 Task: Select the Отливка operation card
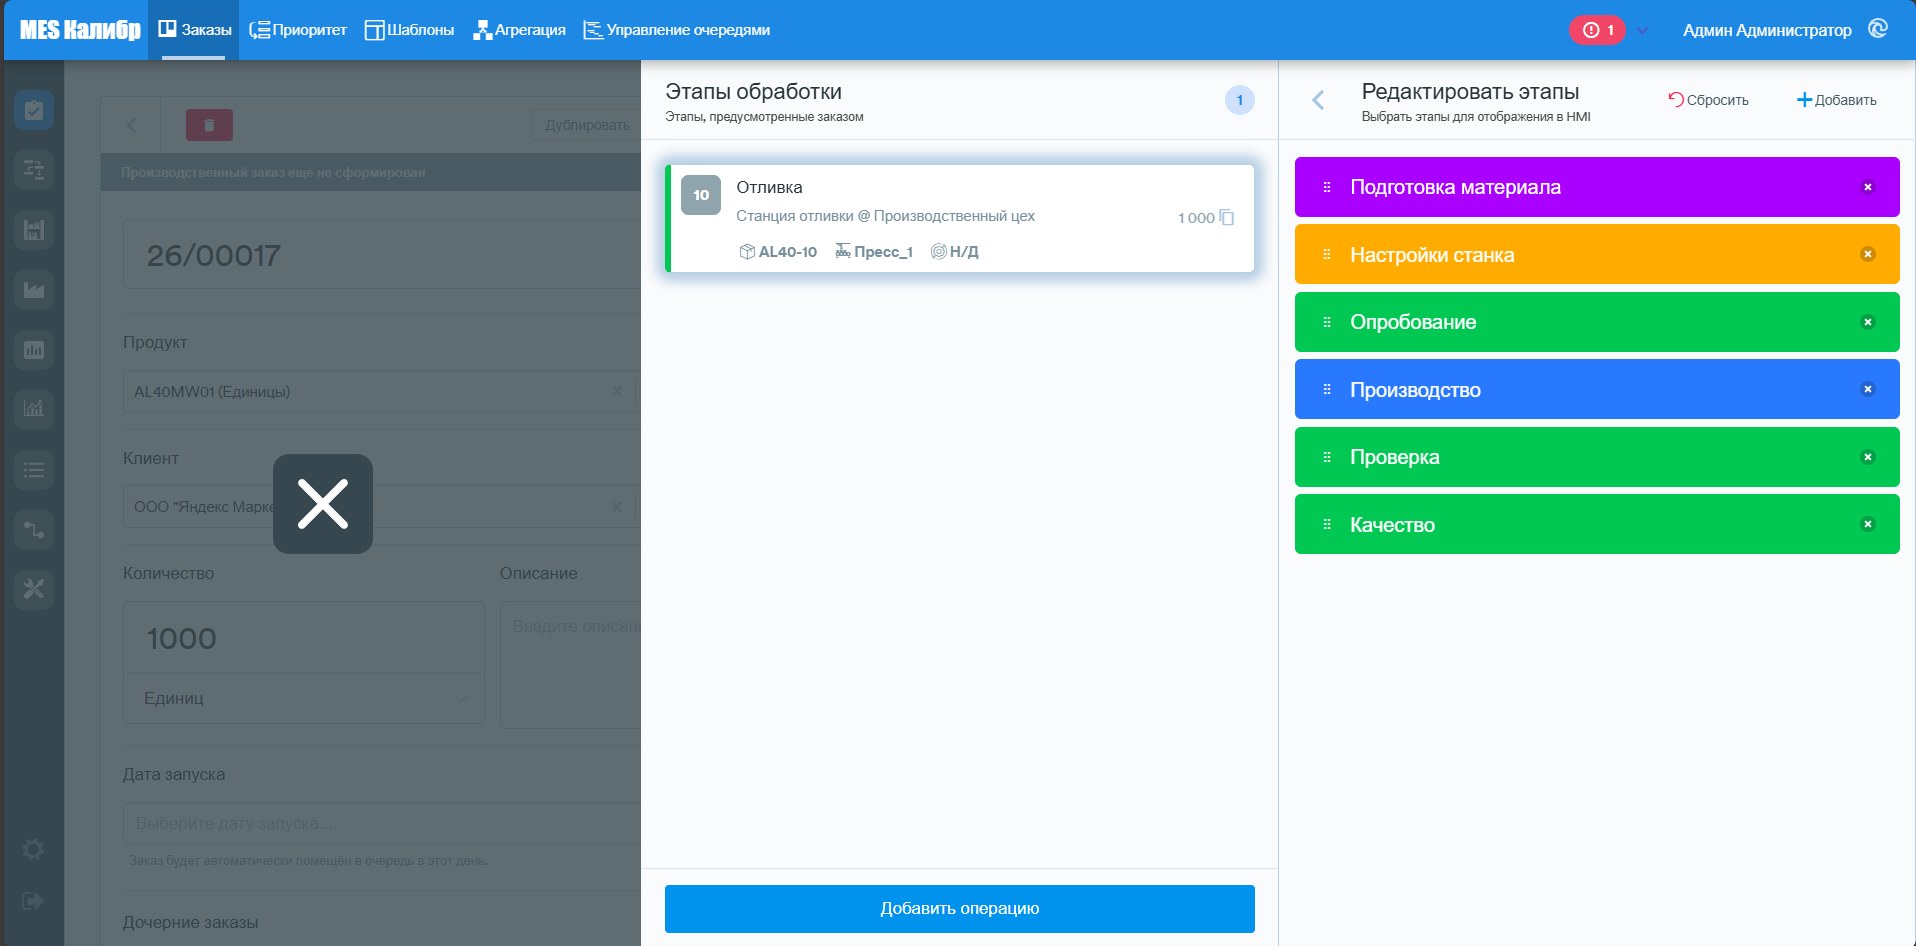point(960,219)
